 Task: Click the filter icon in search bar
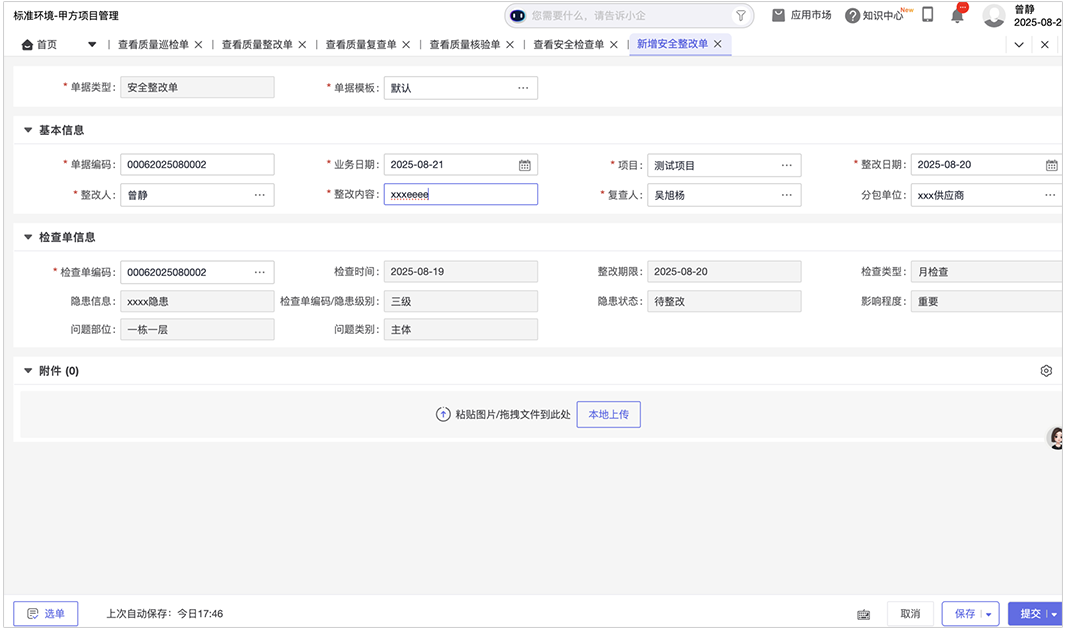[740, 15]
